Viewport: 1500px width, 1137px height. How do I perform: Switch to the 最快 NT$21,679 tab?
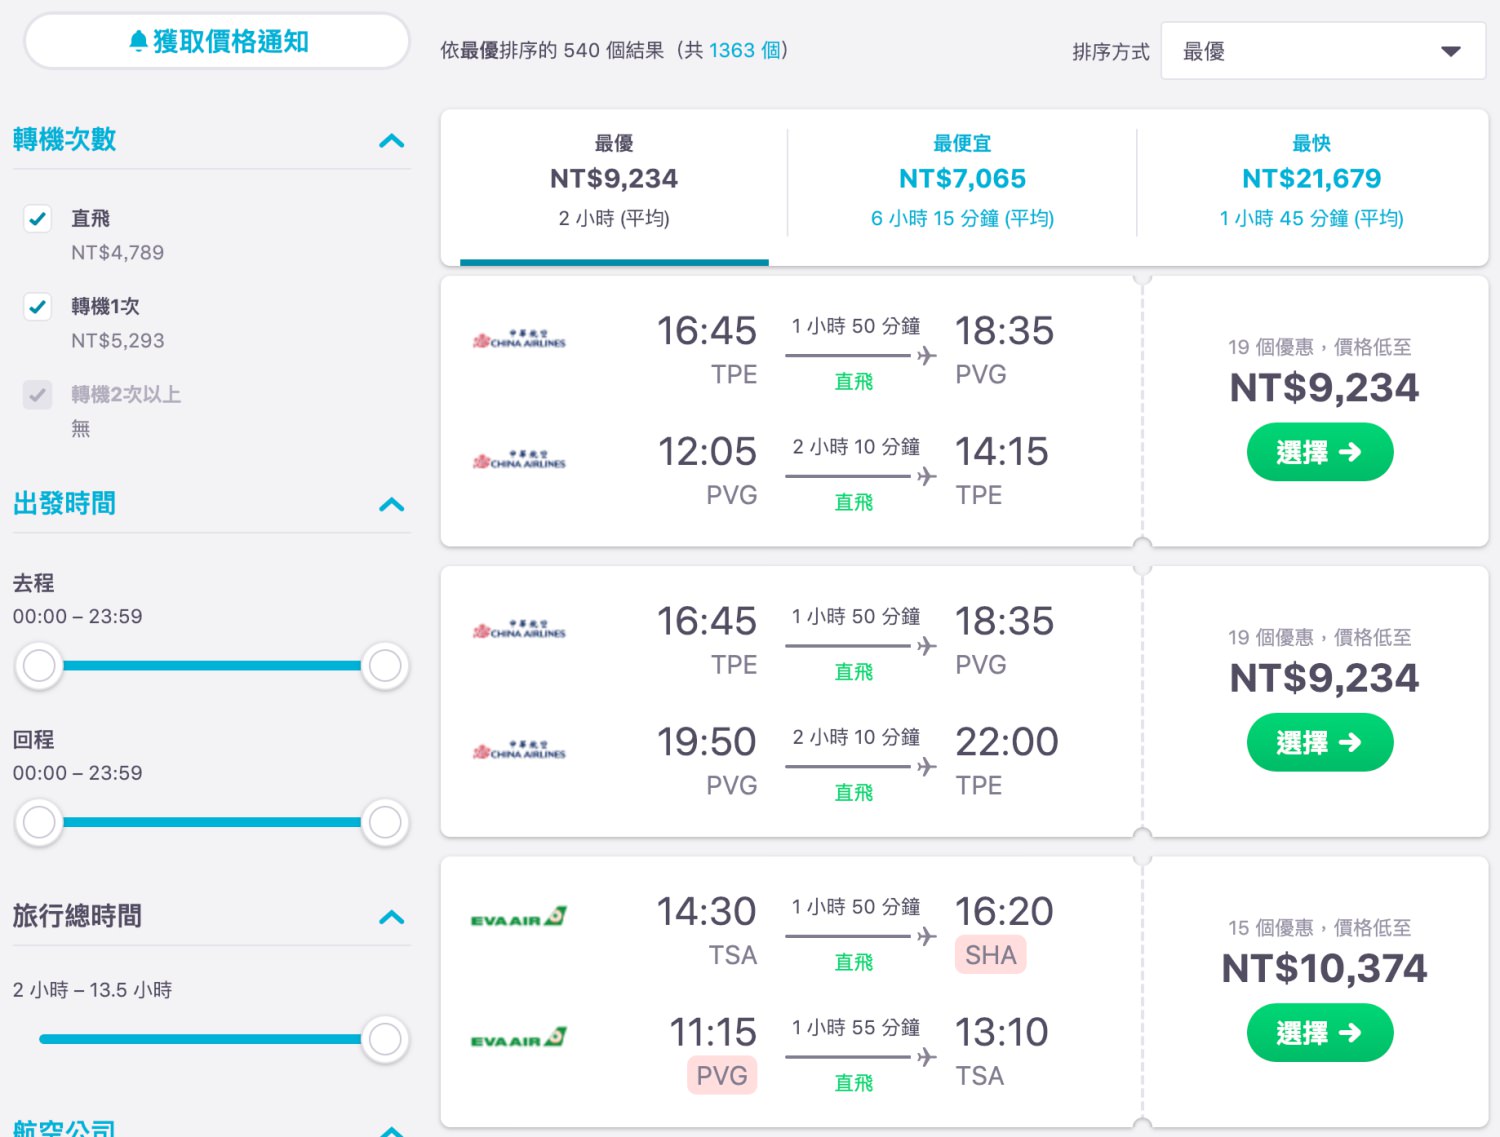(1311, 181)
